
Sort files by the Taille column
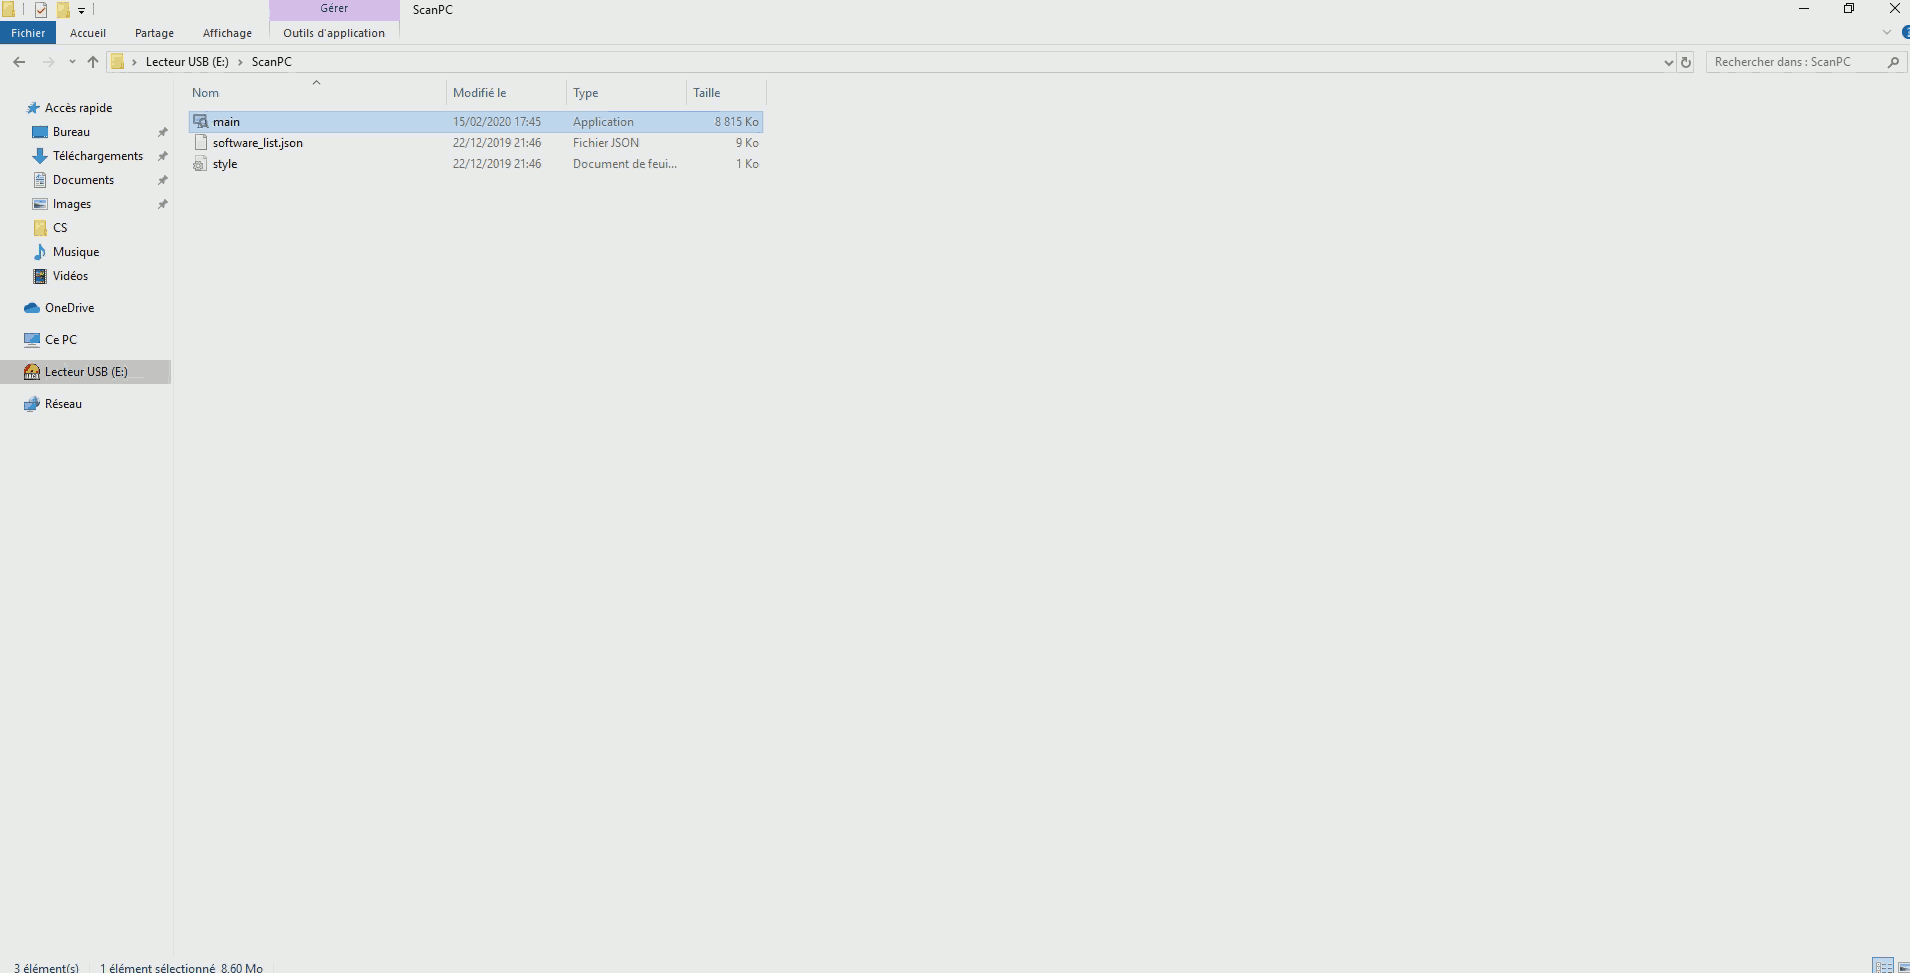tap(707, 93)
